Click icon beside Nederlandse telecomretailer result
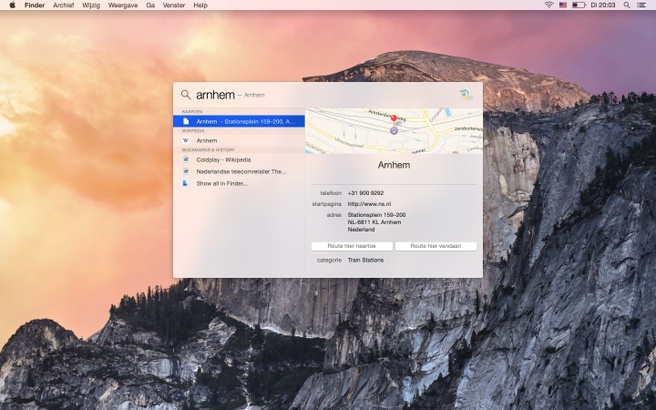 coord(186,171)
